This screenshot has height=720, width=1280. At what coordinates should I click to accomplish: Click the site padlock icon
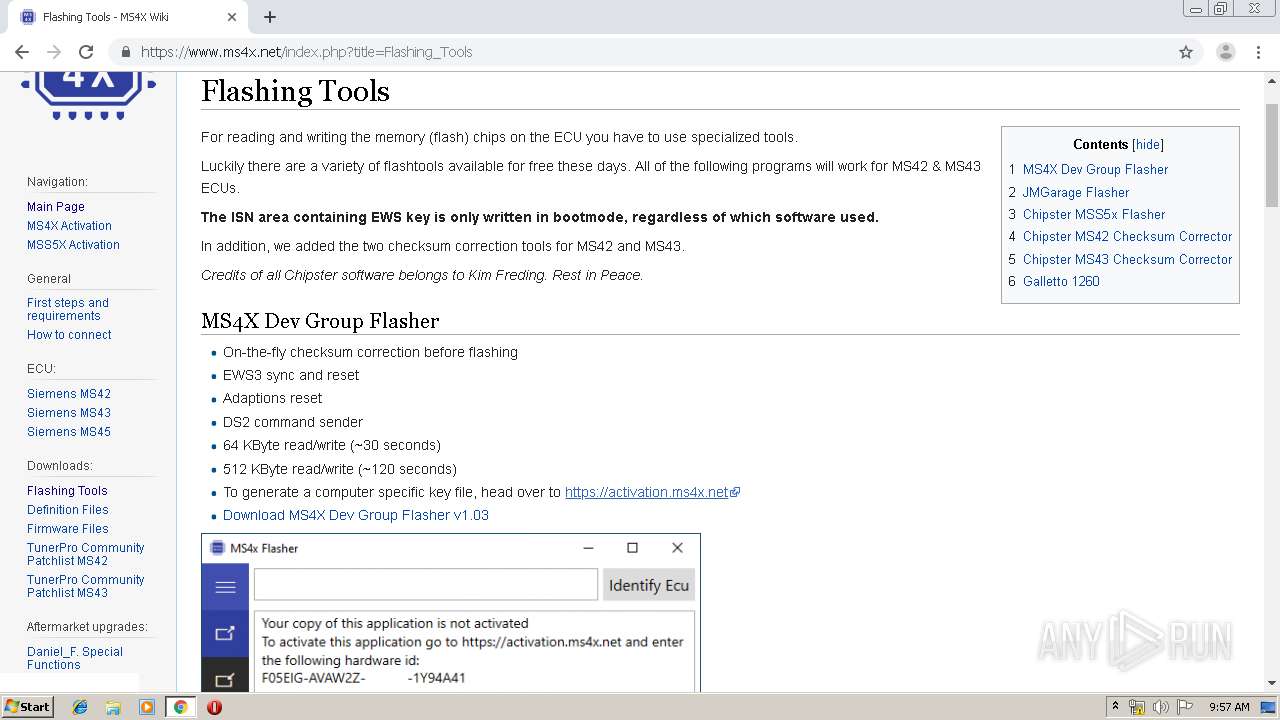pos(126,52)
